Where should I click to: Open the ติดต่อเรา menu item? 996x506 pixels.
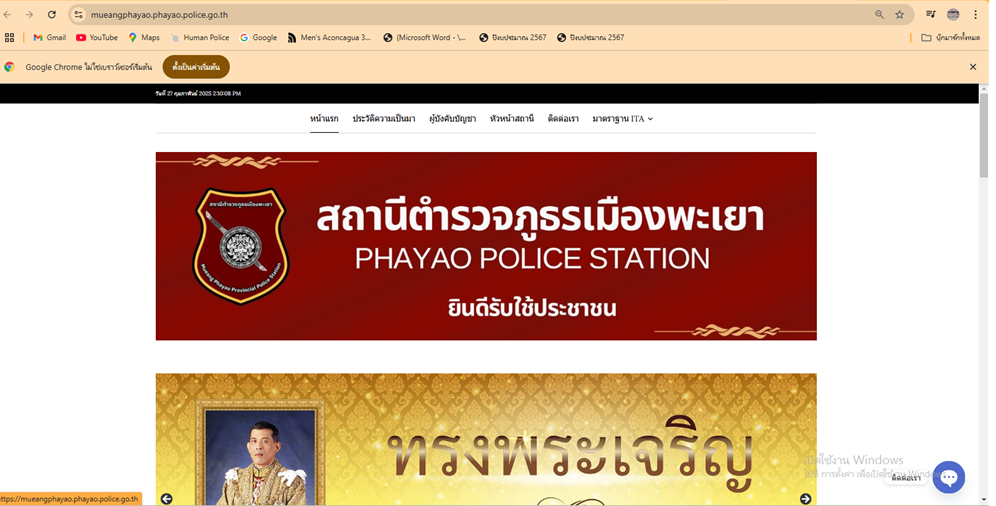click(x=563, y=119)
